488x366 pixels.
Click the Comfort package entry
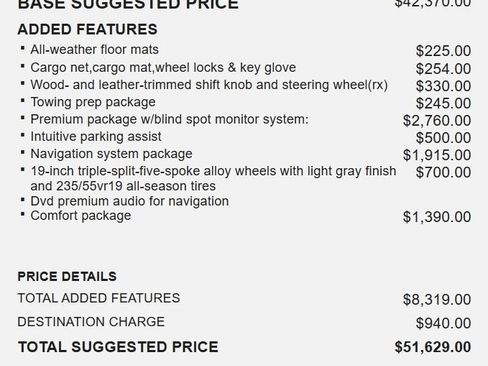point(81,216)
